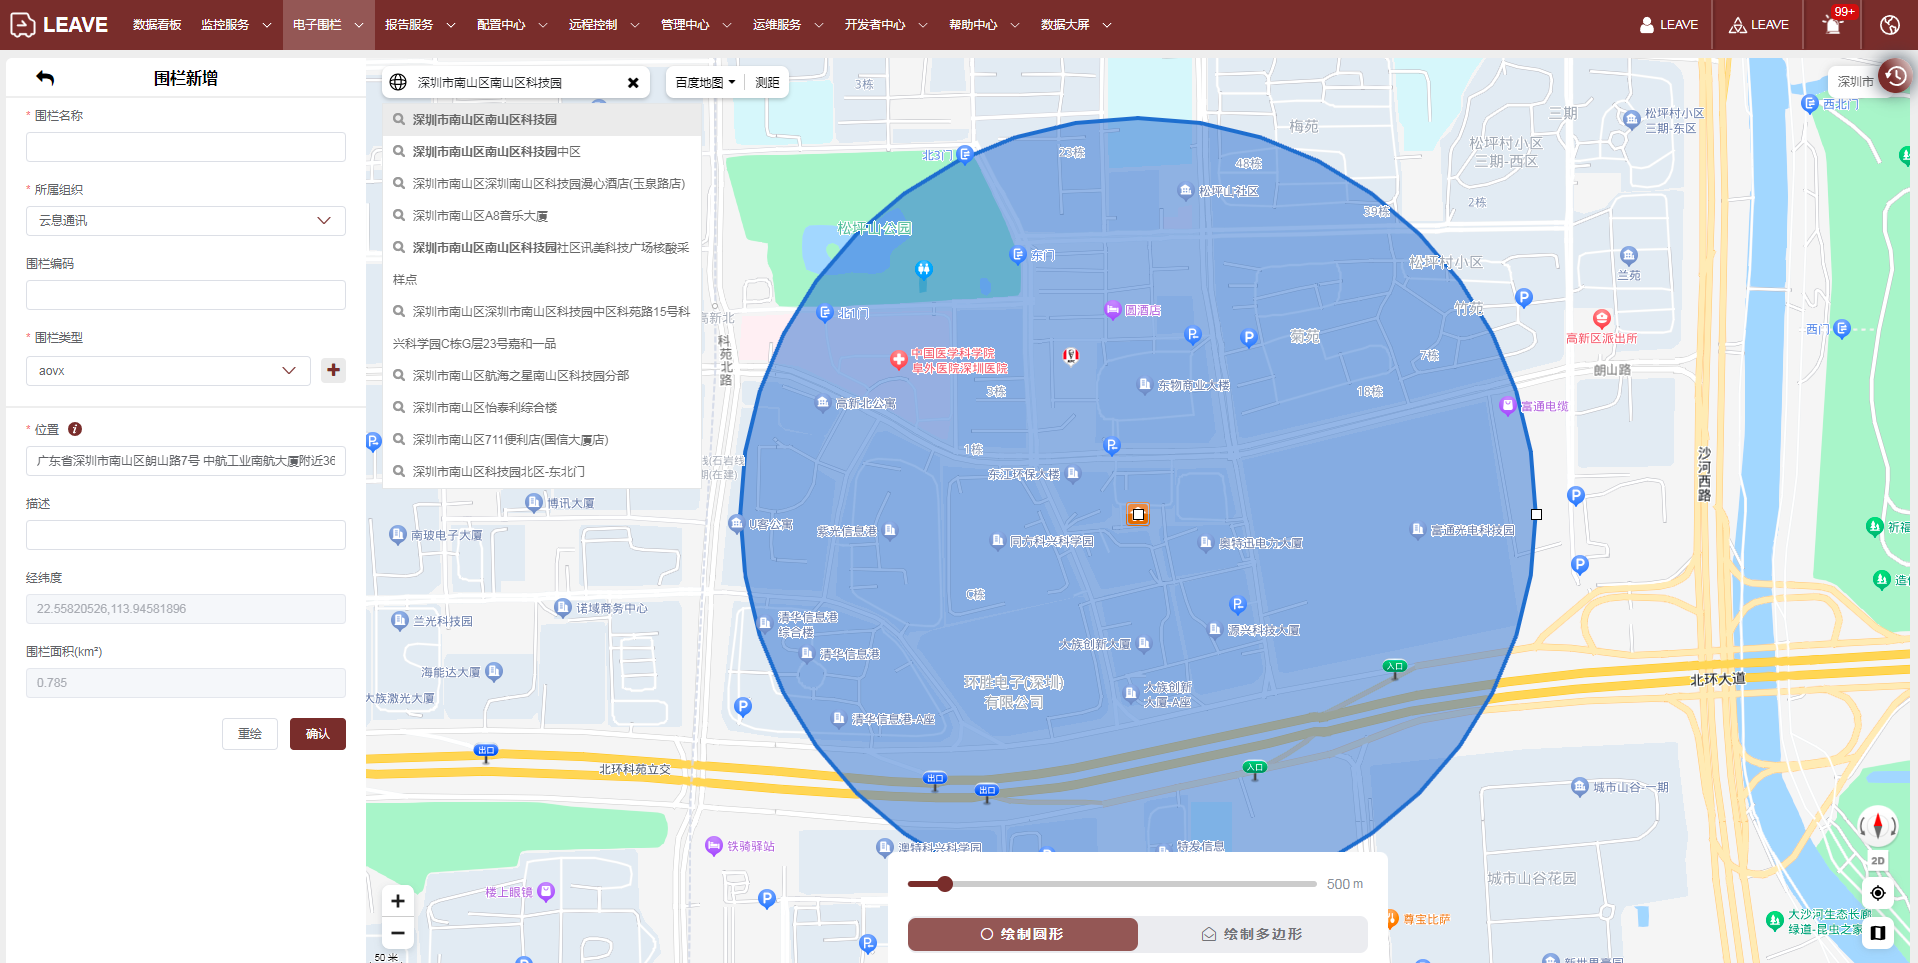1918x963 pixels.
Task: Open the fence type dropdown
Action: coord(168,371)
